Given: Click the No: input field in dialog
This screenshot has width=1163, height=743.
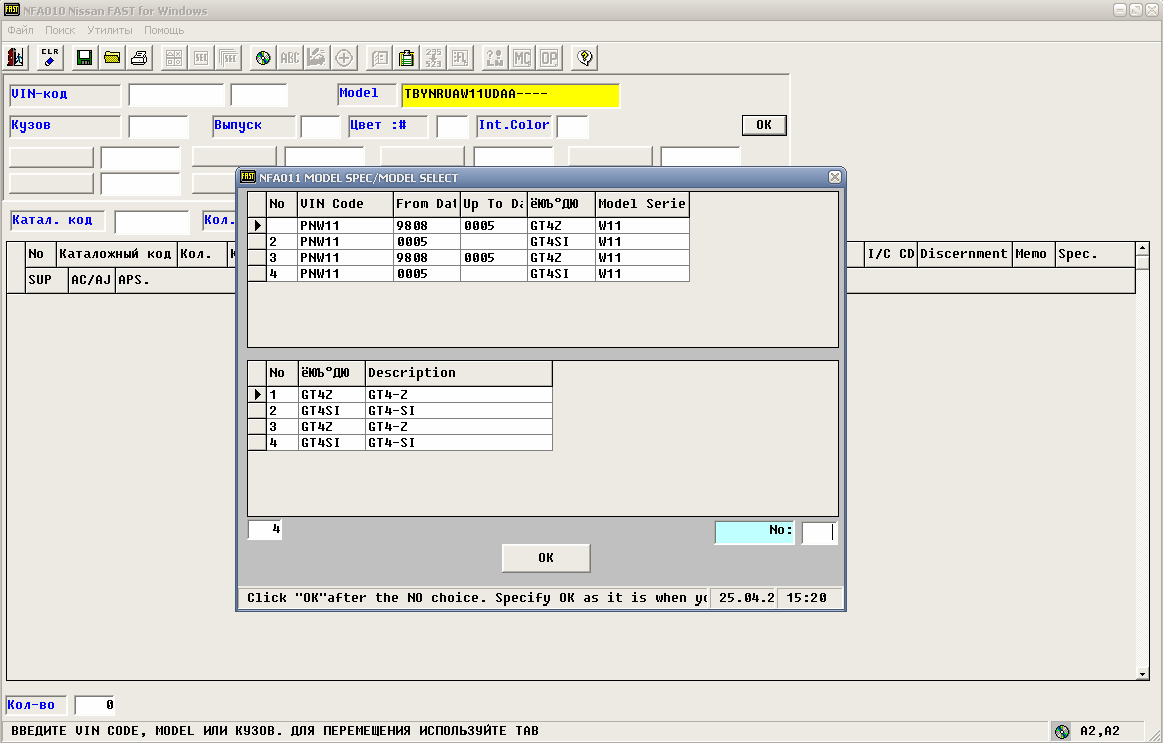Looking at the screenshot, I should [x=819, y=532].
